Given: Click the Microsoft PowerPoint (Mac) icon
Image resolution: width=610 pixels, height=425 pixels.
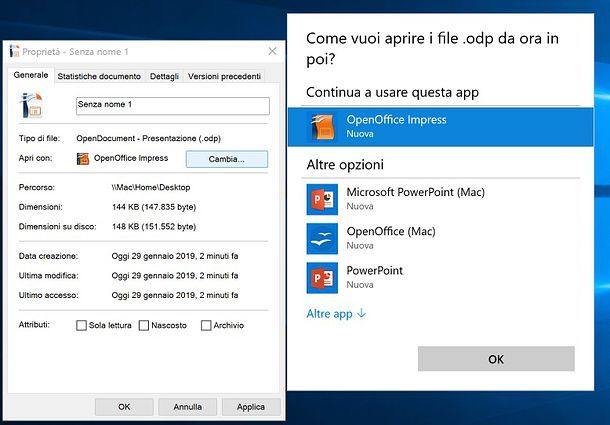Looking at the screenshot, I should point(322,199).
